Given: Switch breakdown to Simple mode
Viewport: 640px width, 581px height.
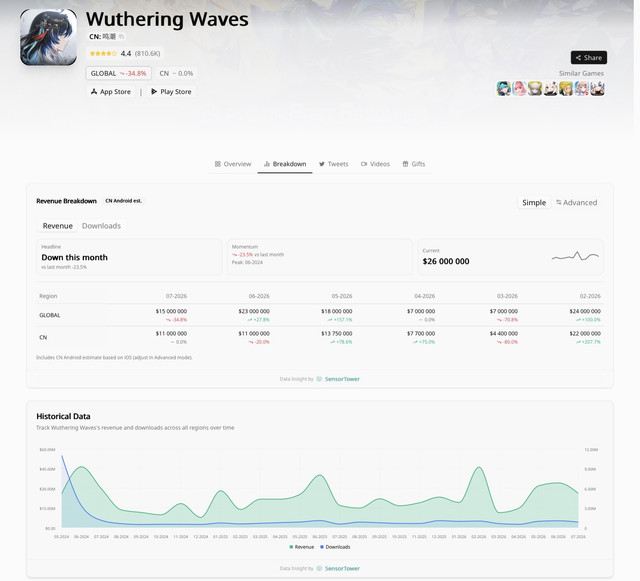Looking at the screenshot, I should (x=534, y=203).
